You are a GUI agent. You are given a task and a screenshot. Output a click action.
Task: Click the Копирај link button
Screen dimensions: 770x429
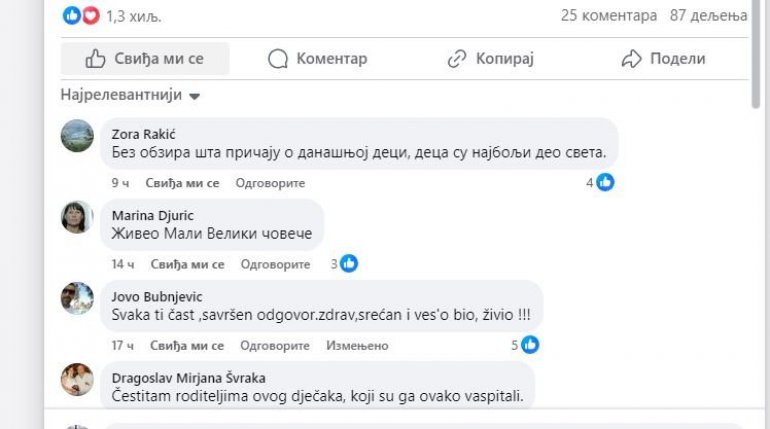(x=491, y=59)
